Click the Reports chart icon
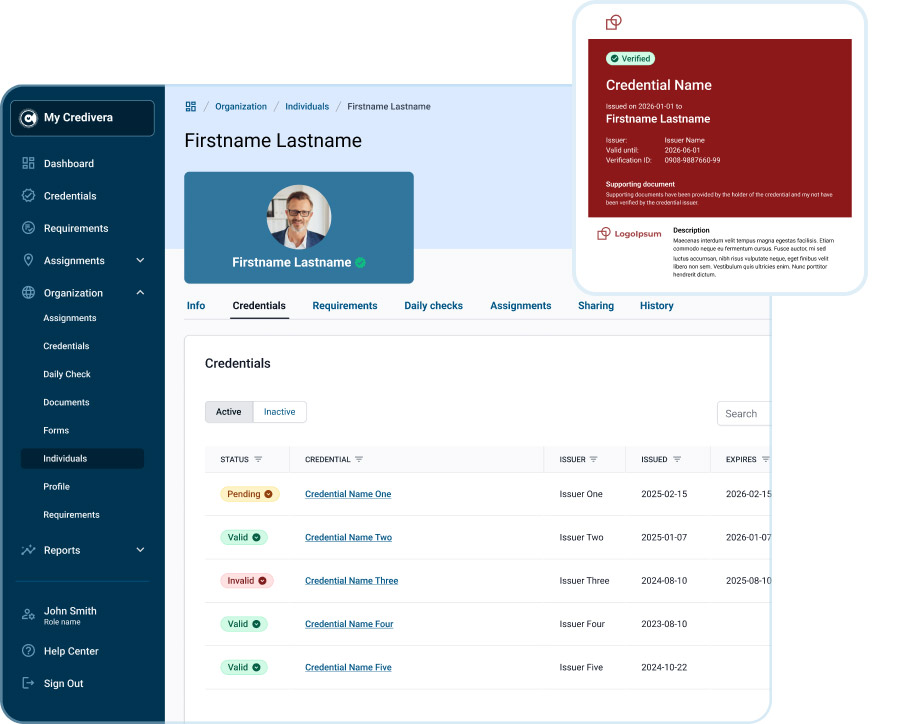 click(x=28, y=550)
